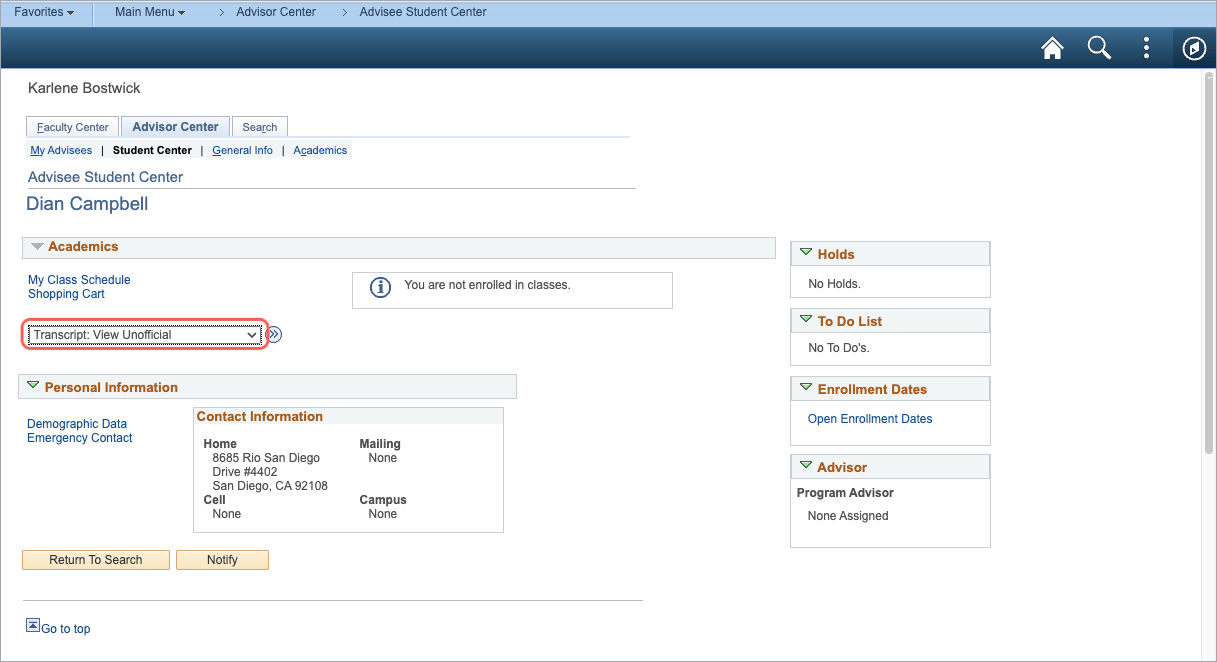Click the Notify button
1217x662 pixels.
pos(222,559)
